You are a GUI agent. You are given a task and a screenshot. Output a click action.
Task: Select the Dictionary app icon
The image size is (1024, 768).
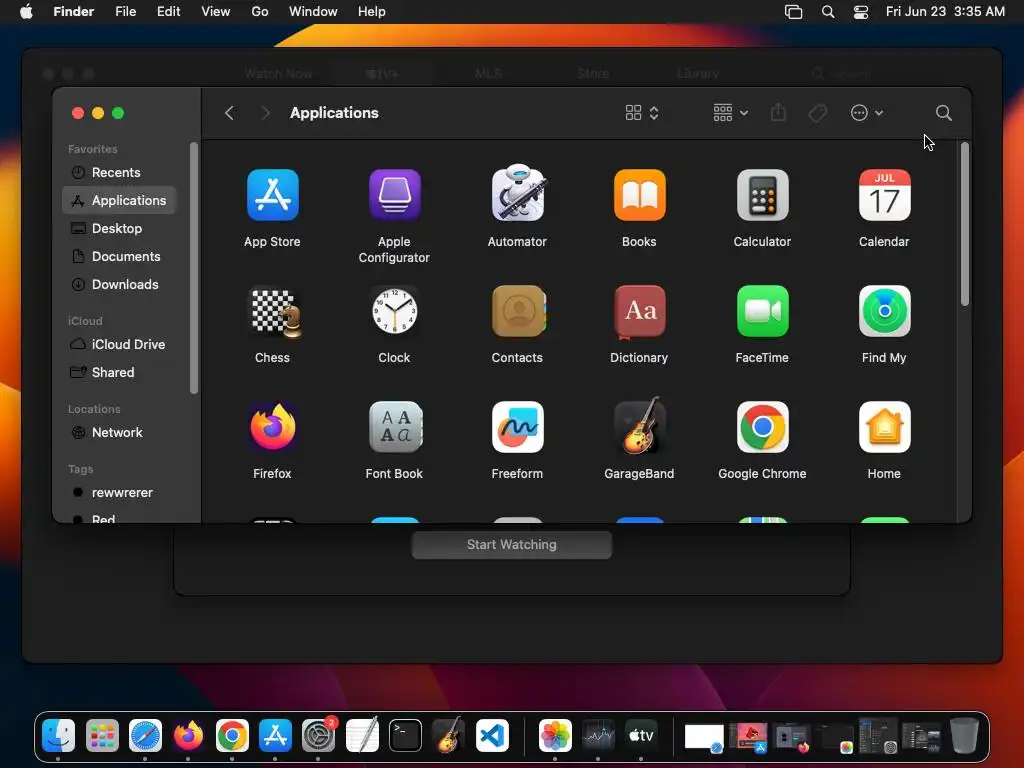pos(639,312)
